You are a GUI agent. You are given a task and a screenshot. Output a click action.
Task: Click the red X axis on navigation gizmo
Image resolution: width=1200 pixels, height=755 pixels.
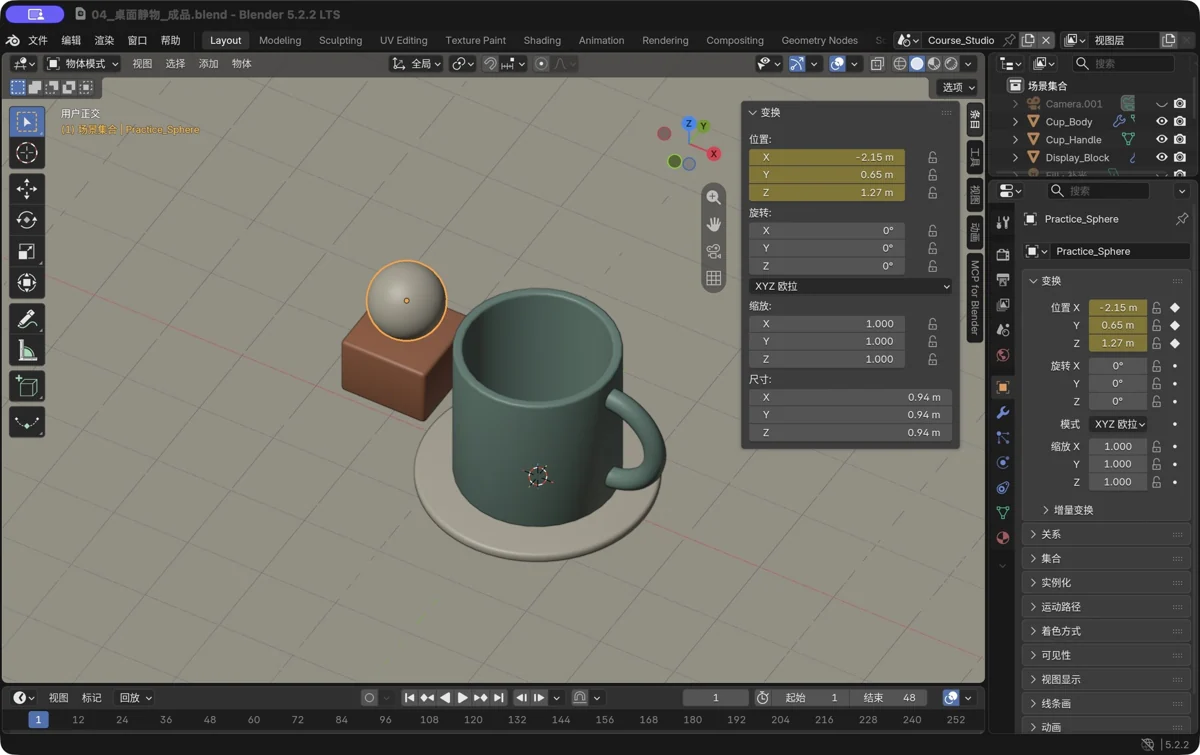click(x=713, y=154)
